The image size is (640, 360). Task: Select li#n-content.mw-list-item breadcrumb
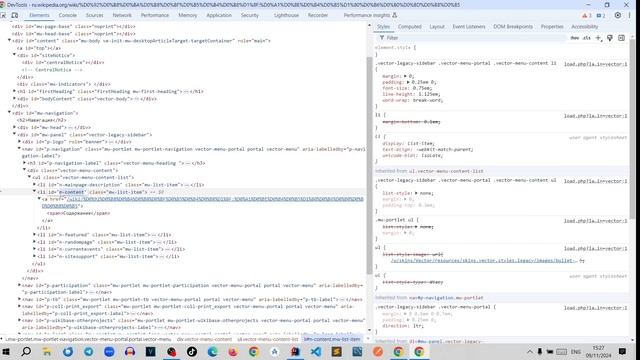[x=332, y=339]
